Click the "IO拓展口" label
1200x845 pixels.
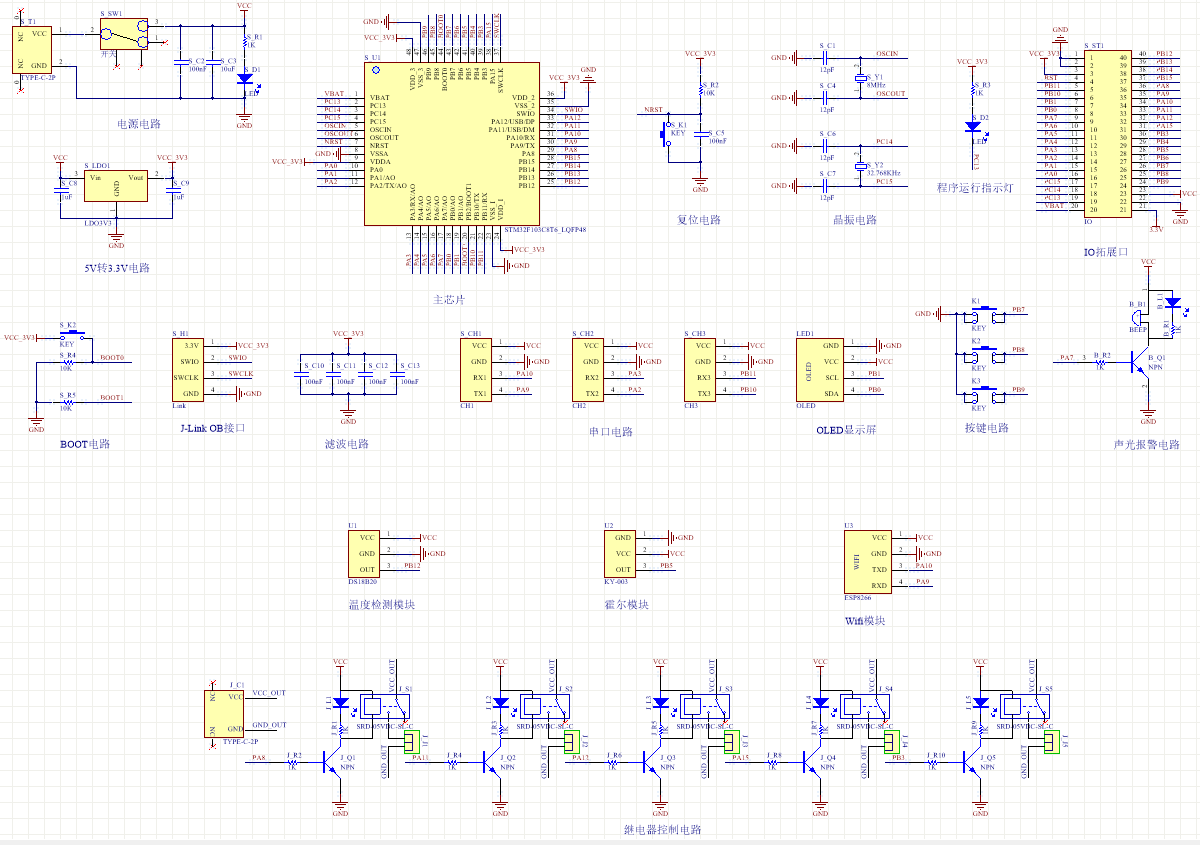pos(1107,252)
